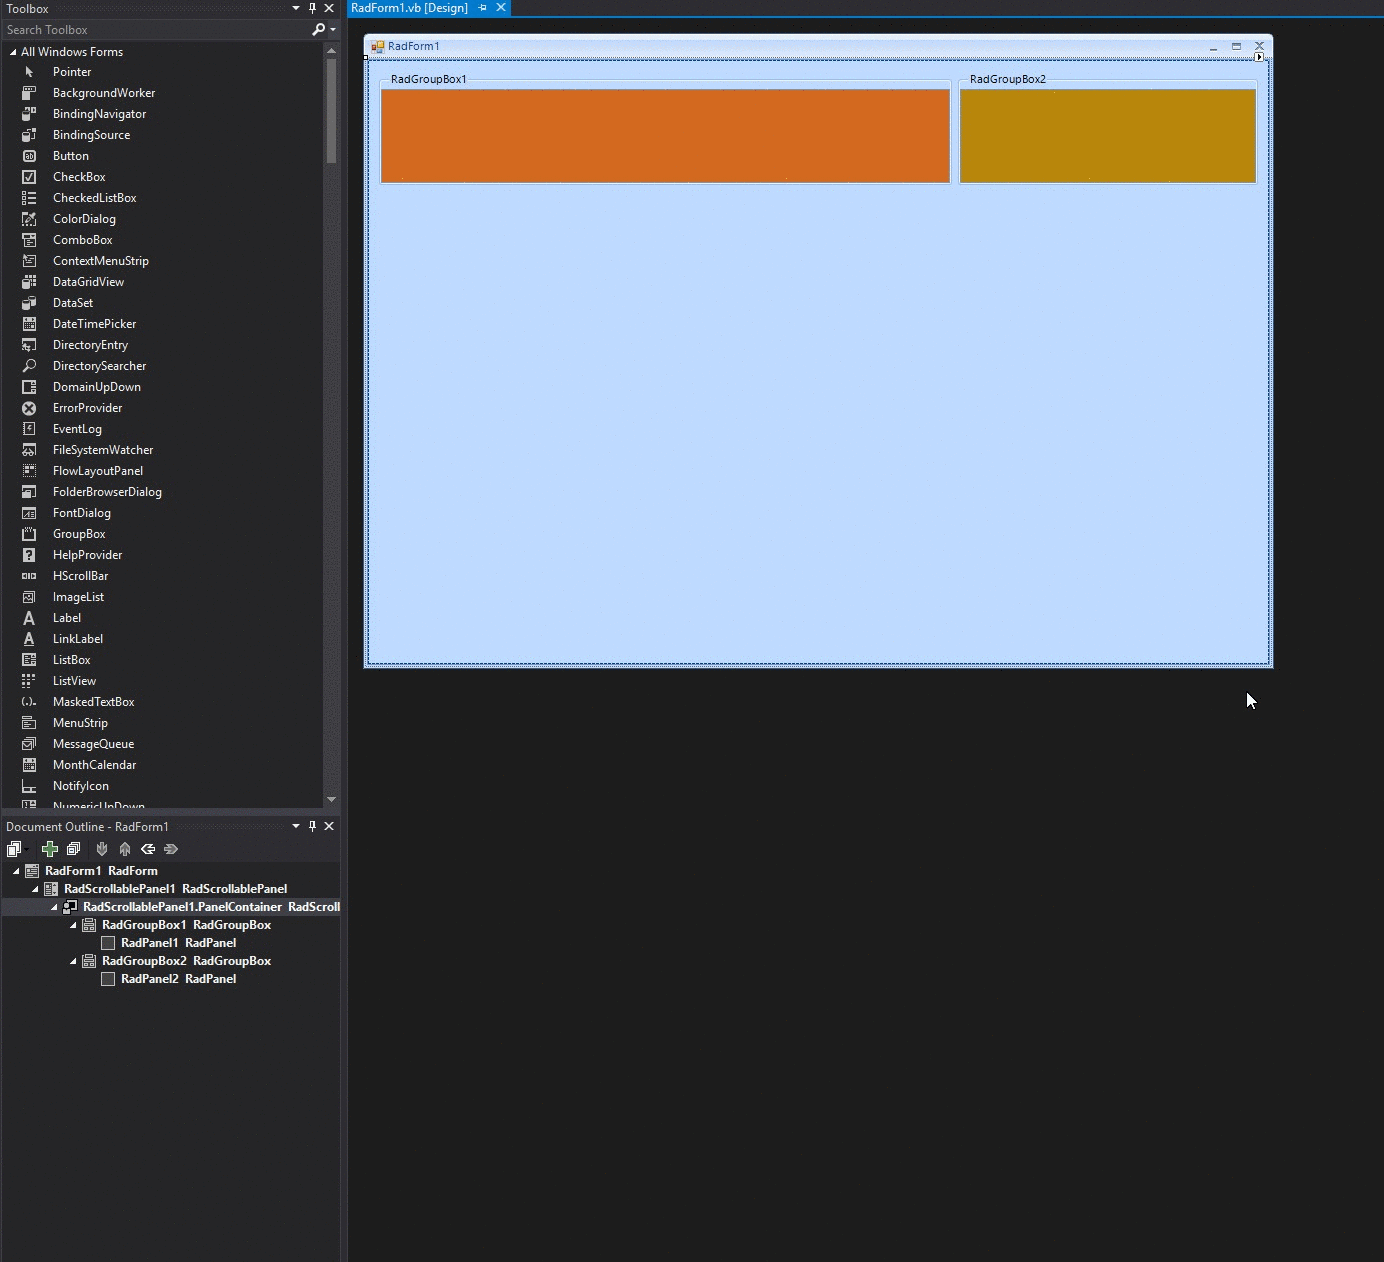This screenshot has height=1262, width=1384.
Task: Select the FolderBrowserDialog component
Action: click(x=107, y=492)
